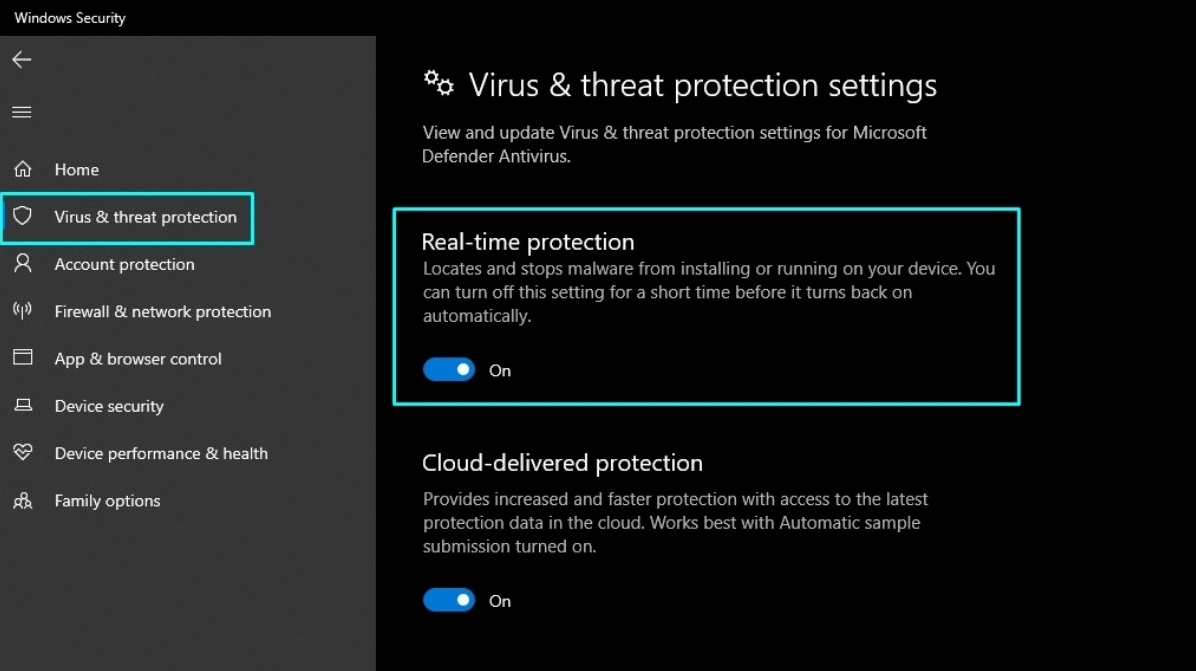Click the Home label in sidebar

[x=76, y=169]
